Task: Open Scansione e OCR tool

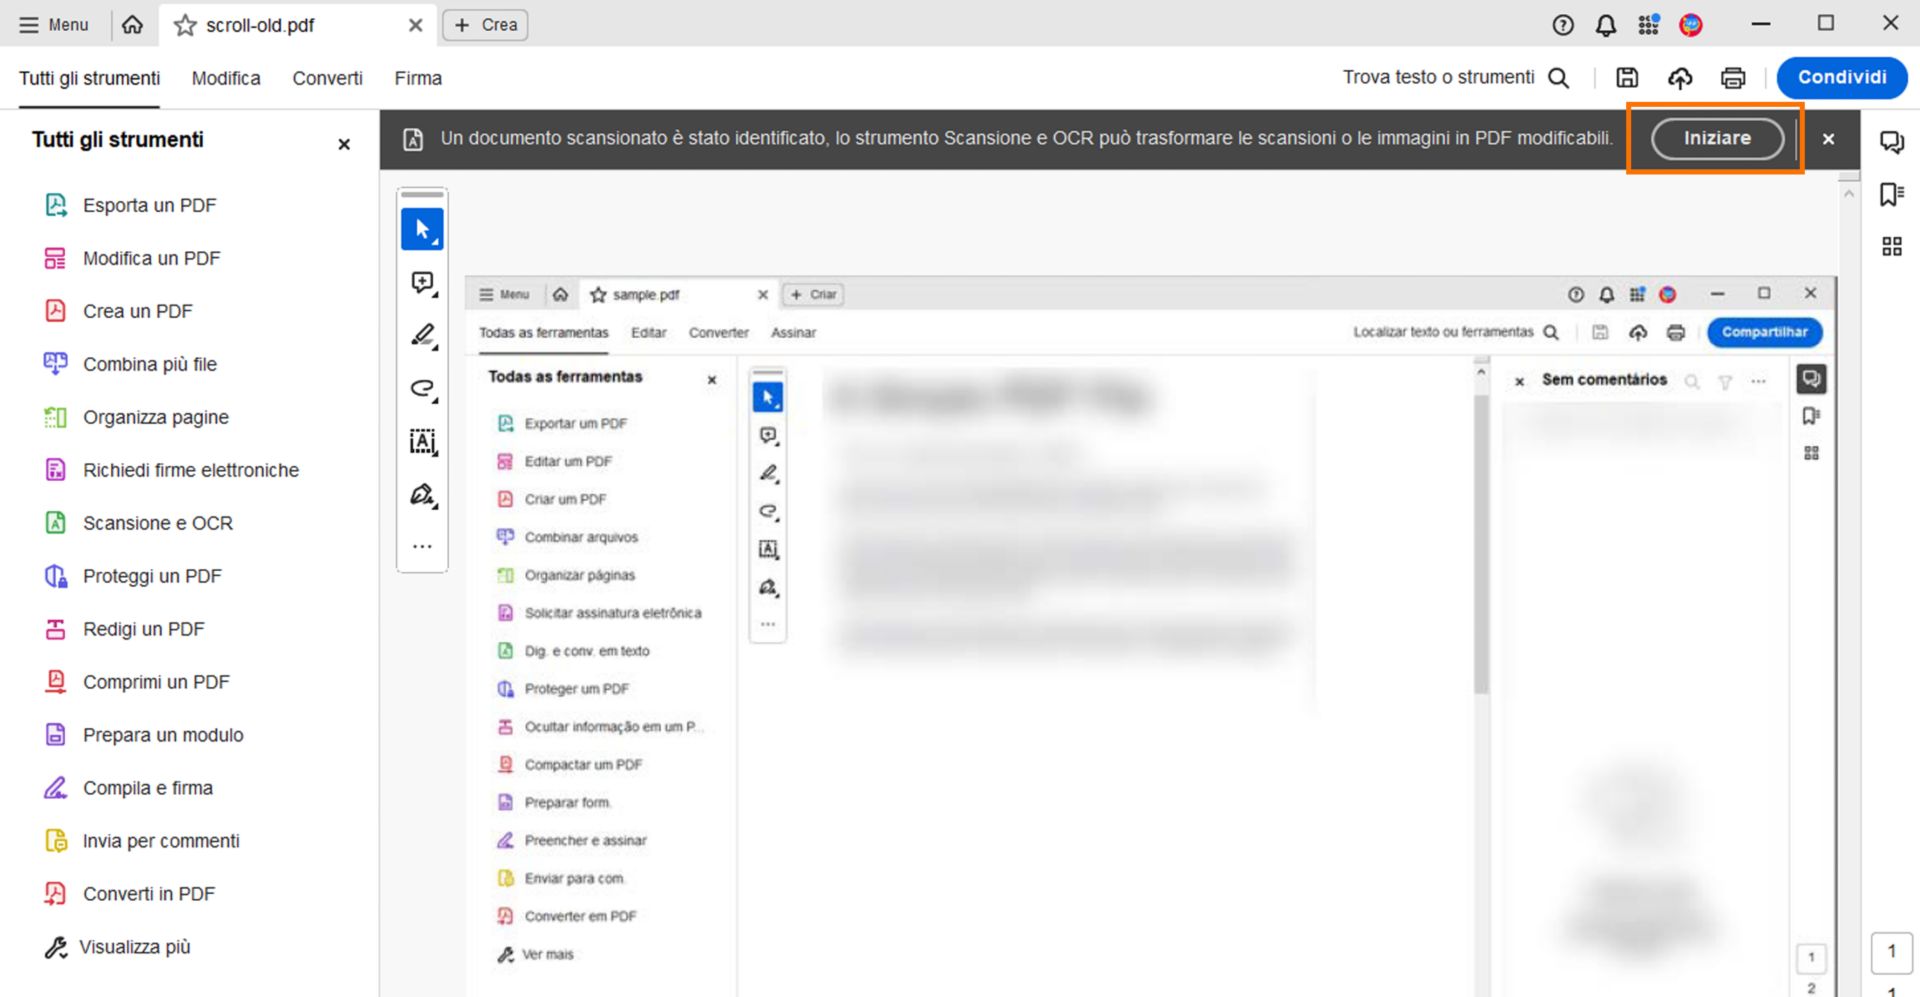Action: coord(138,523)
